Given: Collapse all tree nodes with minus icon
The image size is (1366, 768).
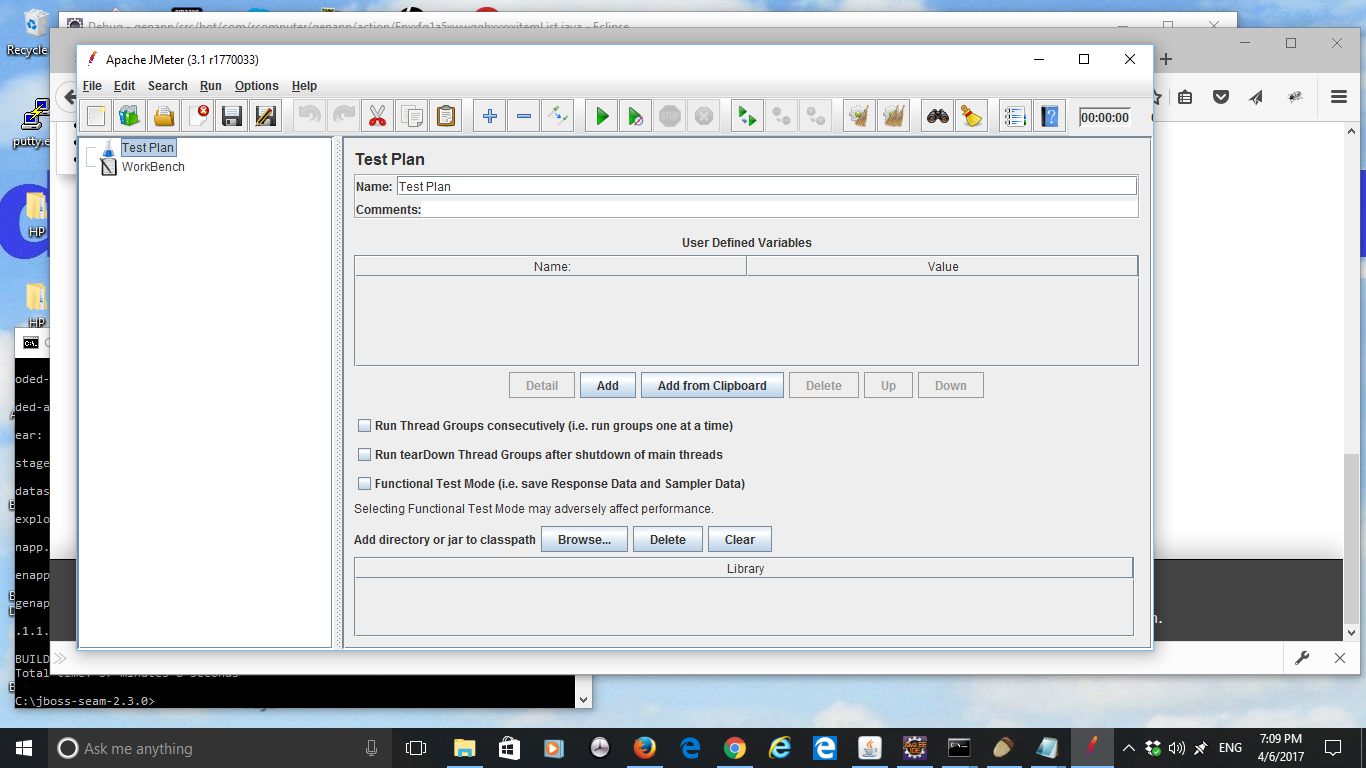Looking at the screenshot, I should [x=523, y=116].
